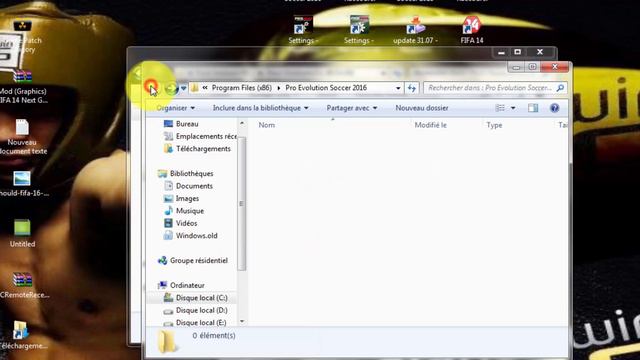Click navigation pane scrollbar down arrow

point(242,321)
